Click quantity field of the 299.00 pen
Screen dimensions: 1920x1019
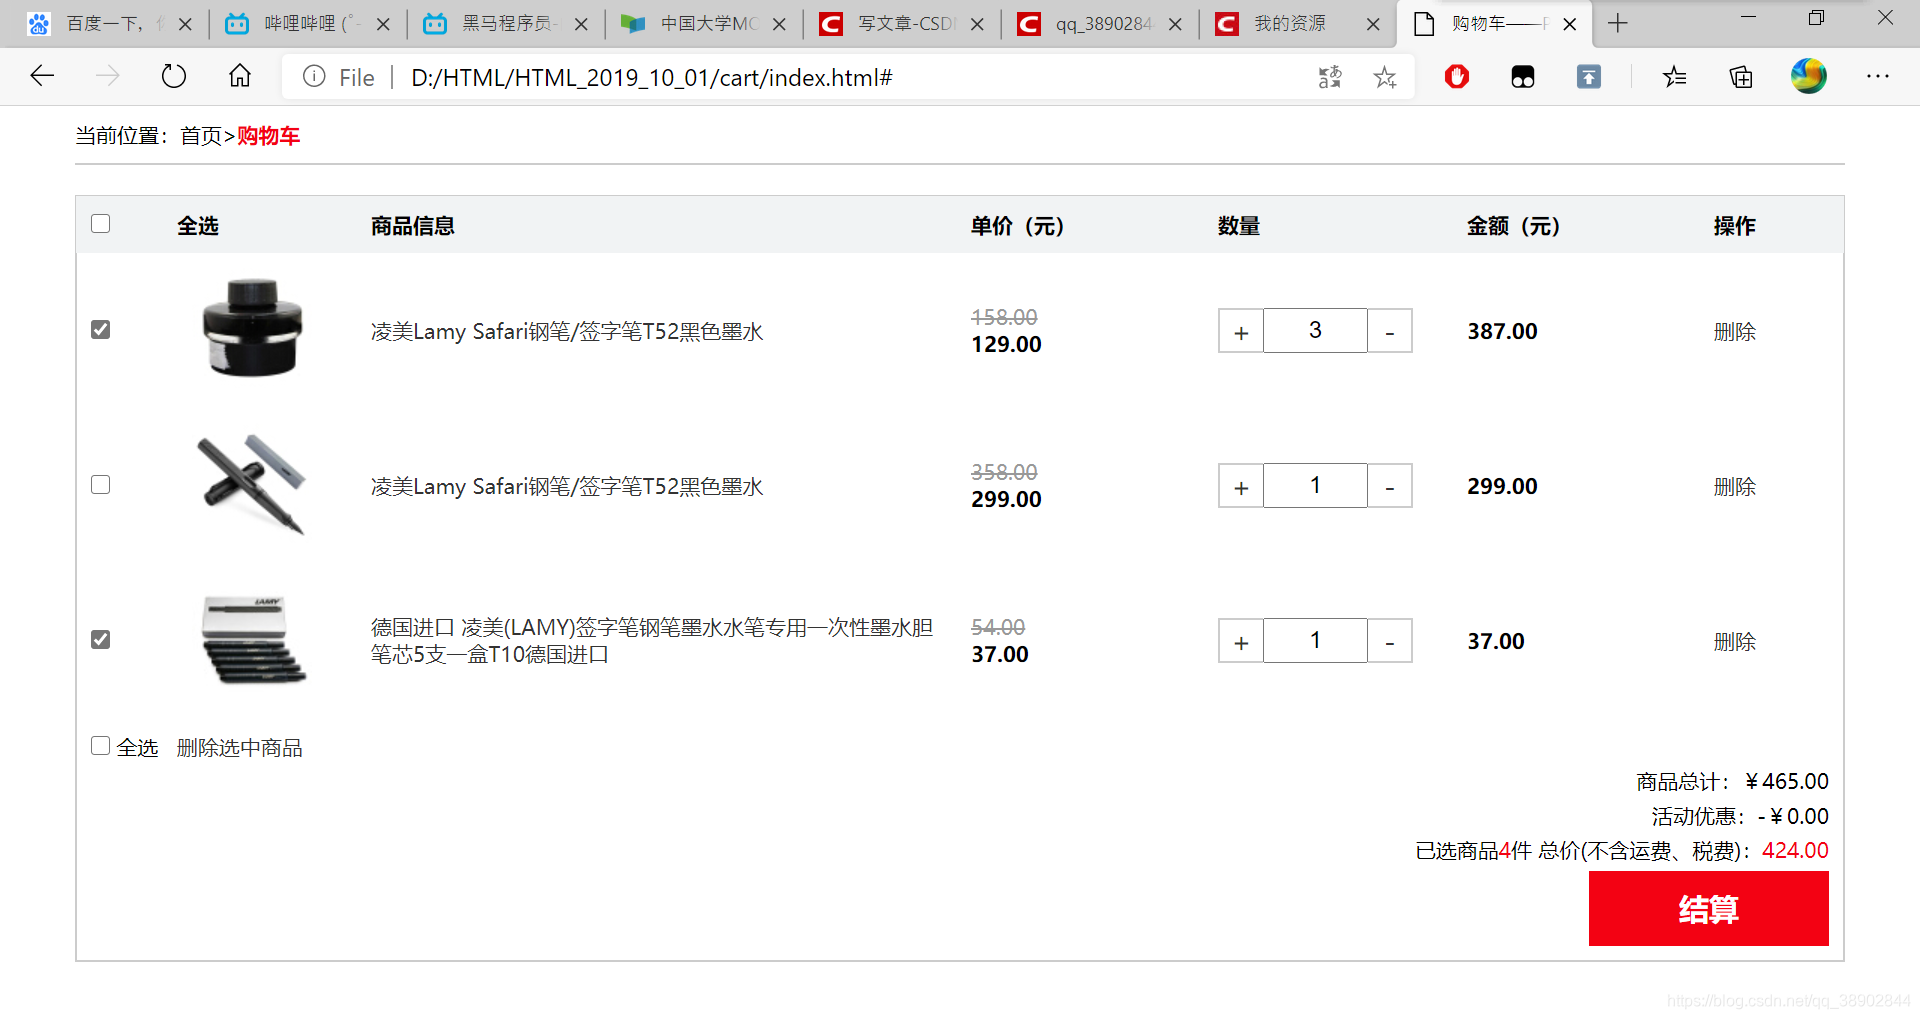[1315, 486]
